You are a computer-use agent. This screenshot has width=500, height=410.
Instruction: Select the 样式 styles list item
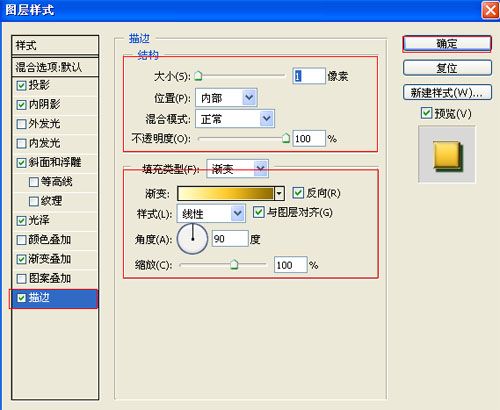tap(55, 45)
